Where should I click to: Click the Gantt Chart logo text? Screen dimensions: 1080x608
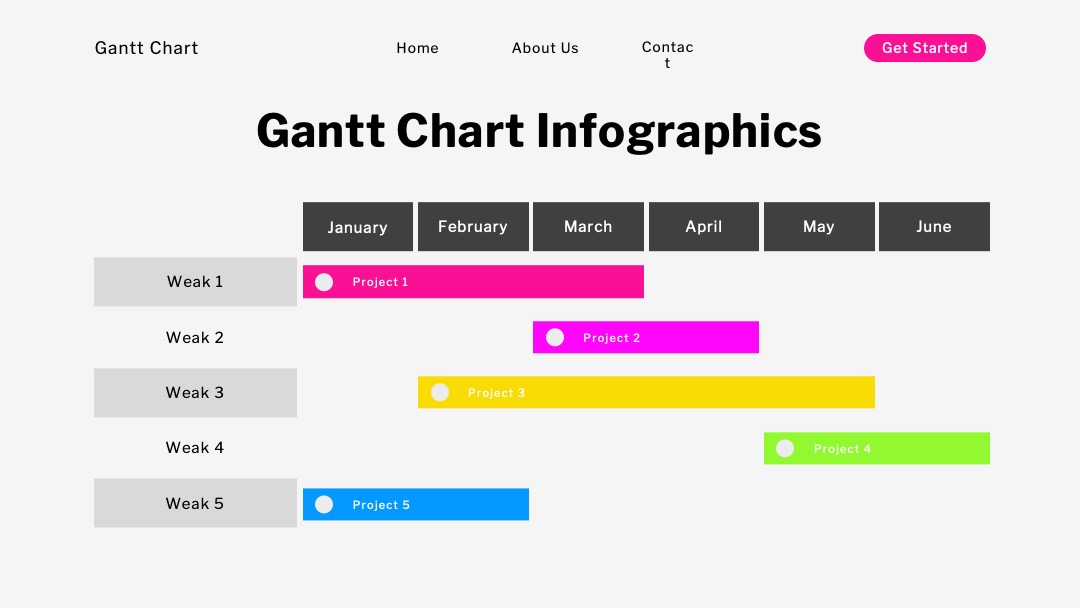click(146, 48)
